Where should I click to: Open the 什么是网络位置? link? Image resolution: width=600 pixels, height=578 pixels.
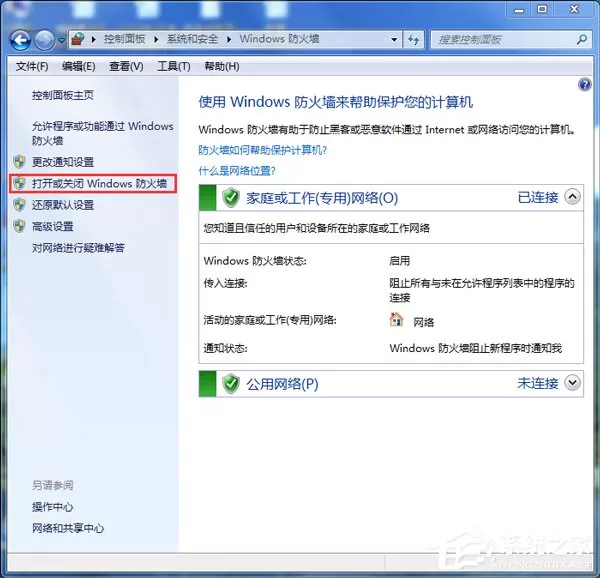pyautogui.click(x=237, y=171)
